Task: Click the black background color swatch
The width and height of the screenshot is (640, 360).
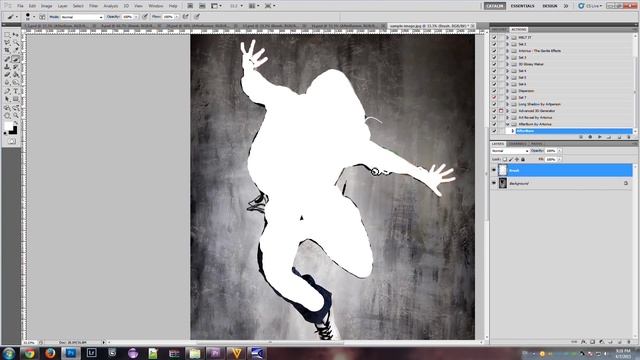Action: click(x=14, y=131)
